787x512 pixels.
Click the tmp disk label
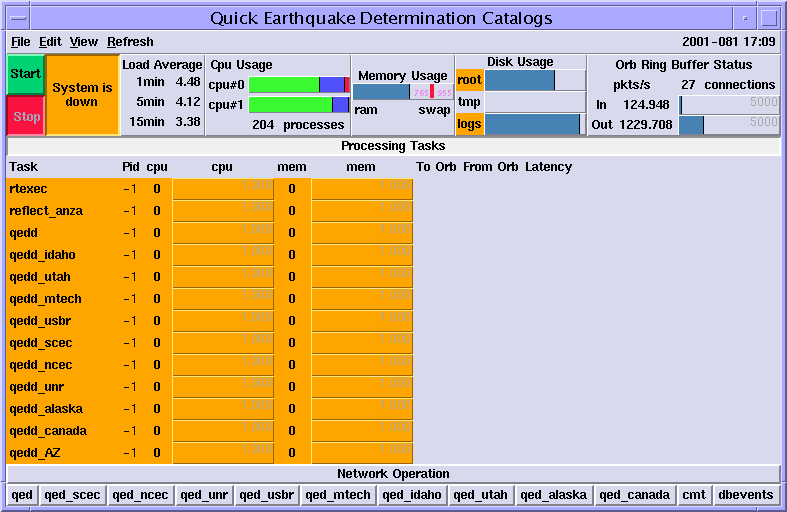(x=470, y=102)
